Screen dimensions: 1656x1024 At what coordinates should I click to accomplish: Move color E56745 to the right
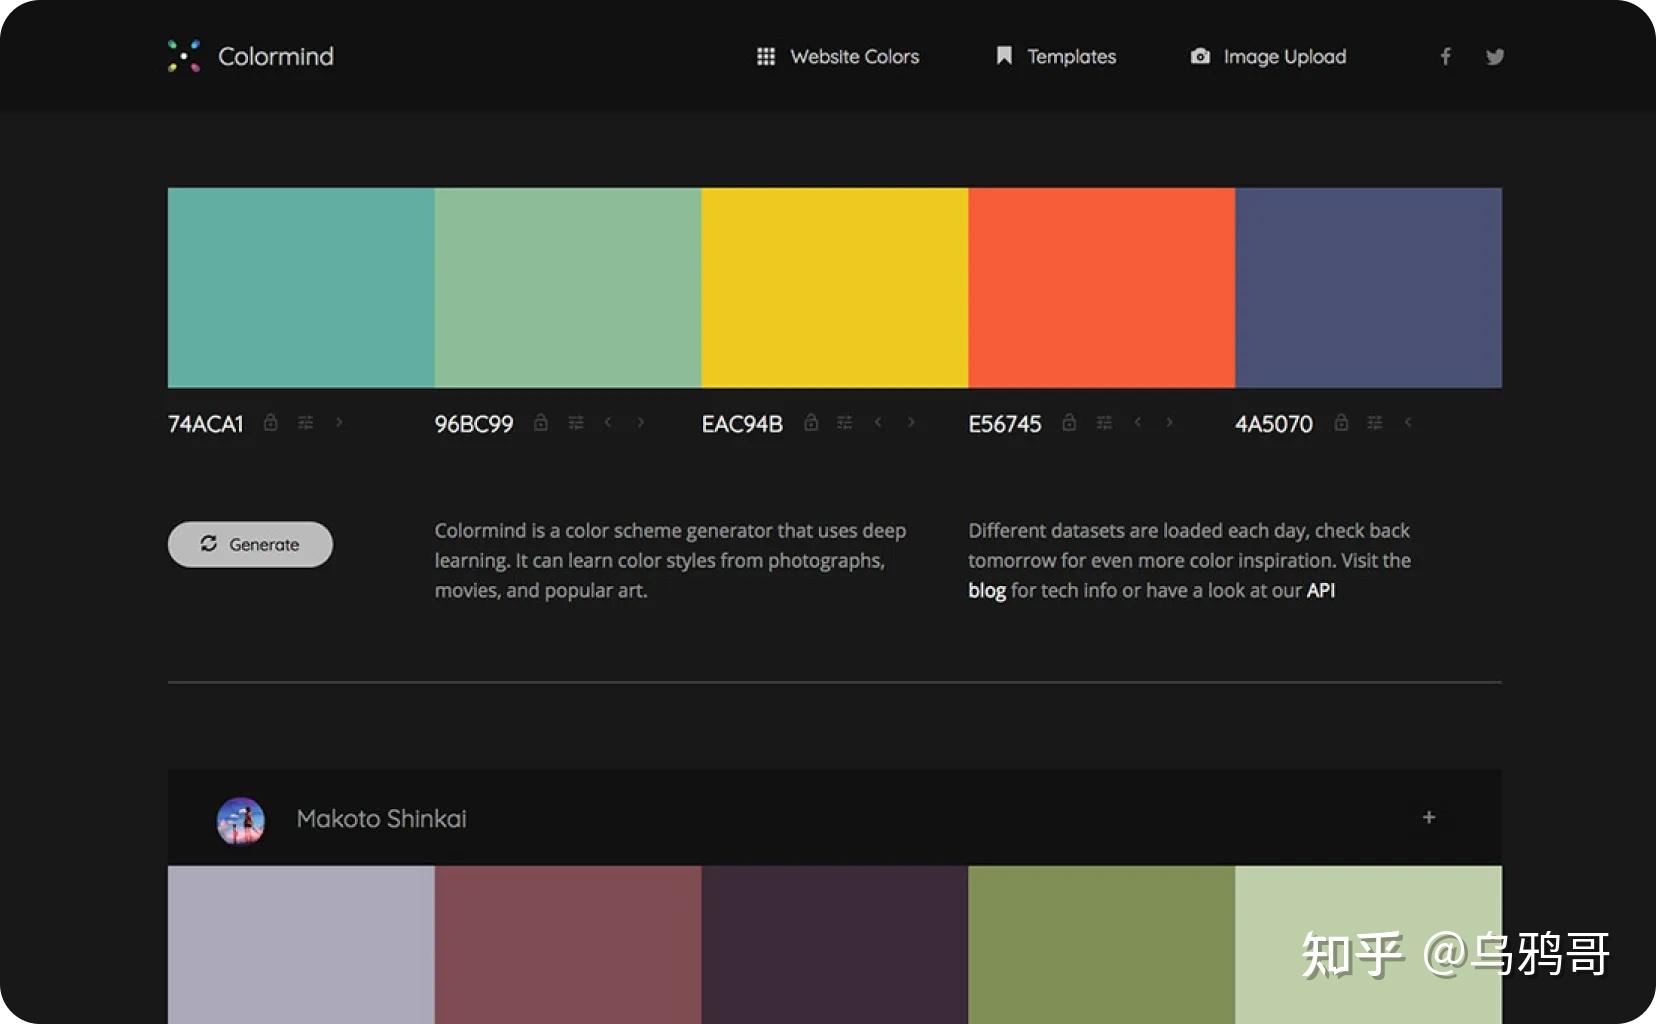pyautogui.click(x=1169, y=423)
